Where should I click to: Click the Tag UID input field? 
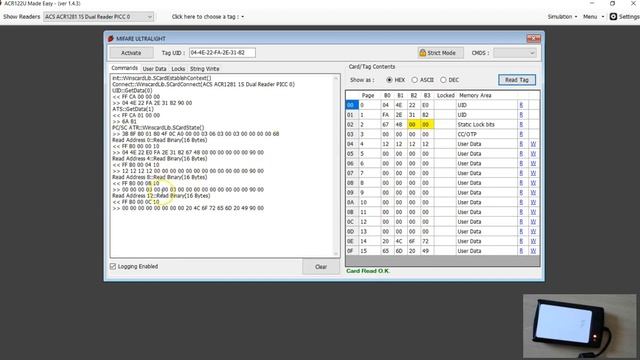pos(222,53)
